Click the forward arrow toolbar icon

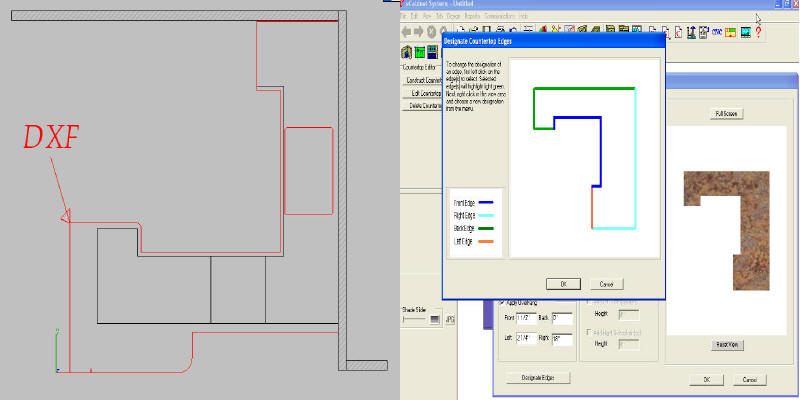pos(418,32)
